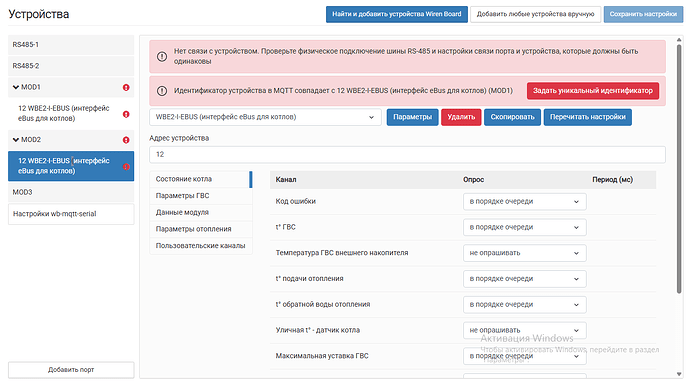The height and width of the screenshot is (381, 690).
Task: Click scrollbar down arrow of settings panel
Action: 679,374
